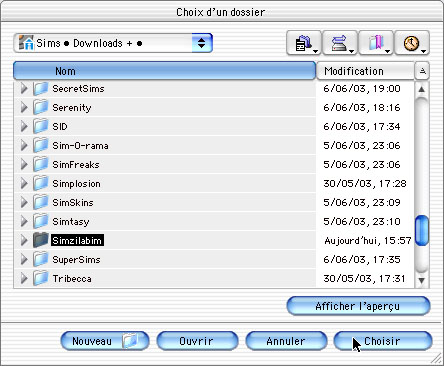
Task: Click the Afficher l'aperçu button
Action: (358, 306)
